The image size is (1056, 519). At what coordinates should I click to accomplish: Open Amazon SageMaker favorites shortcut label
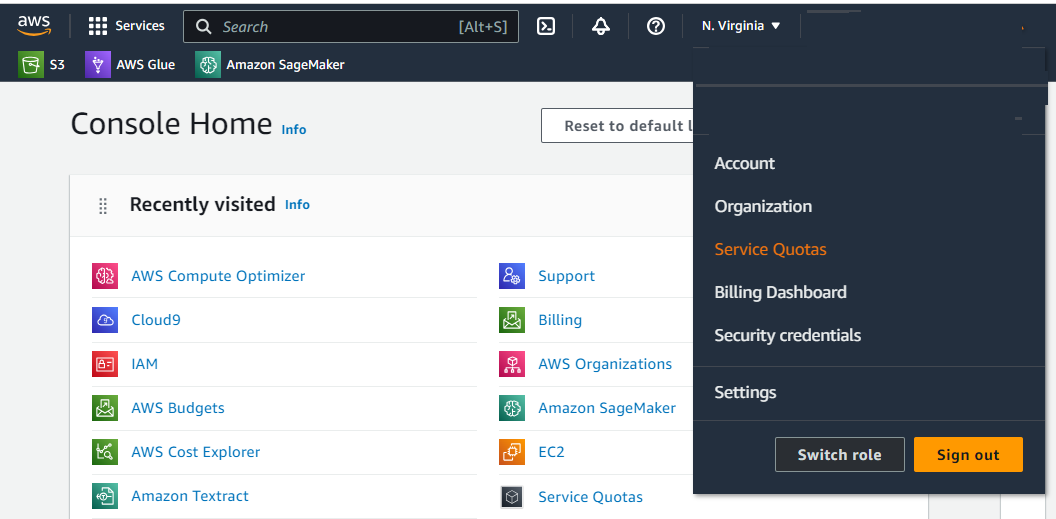(x=285, y=65)
